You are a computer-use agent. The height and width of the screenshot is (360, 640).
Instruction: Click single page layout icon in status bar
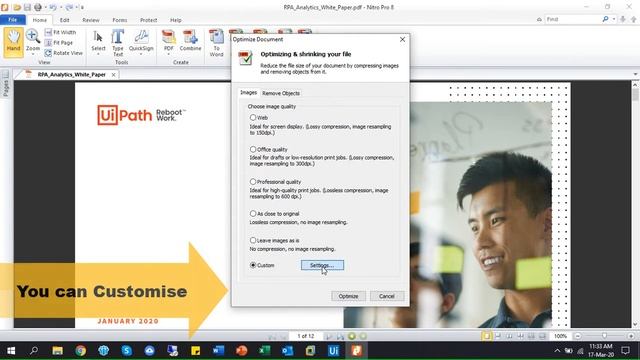[487, 336]
